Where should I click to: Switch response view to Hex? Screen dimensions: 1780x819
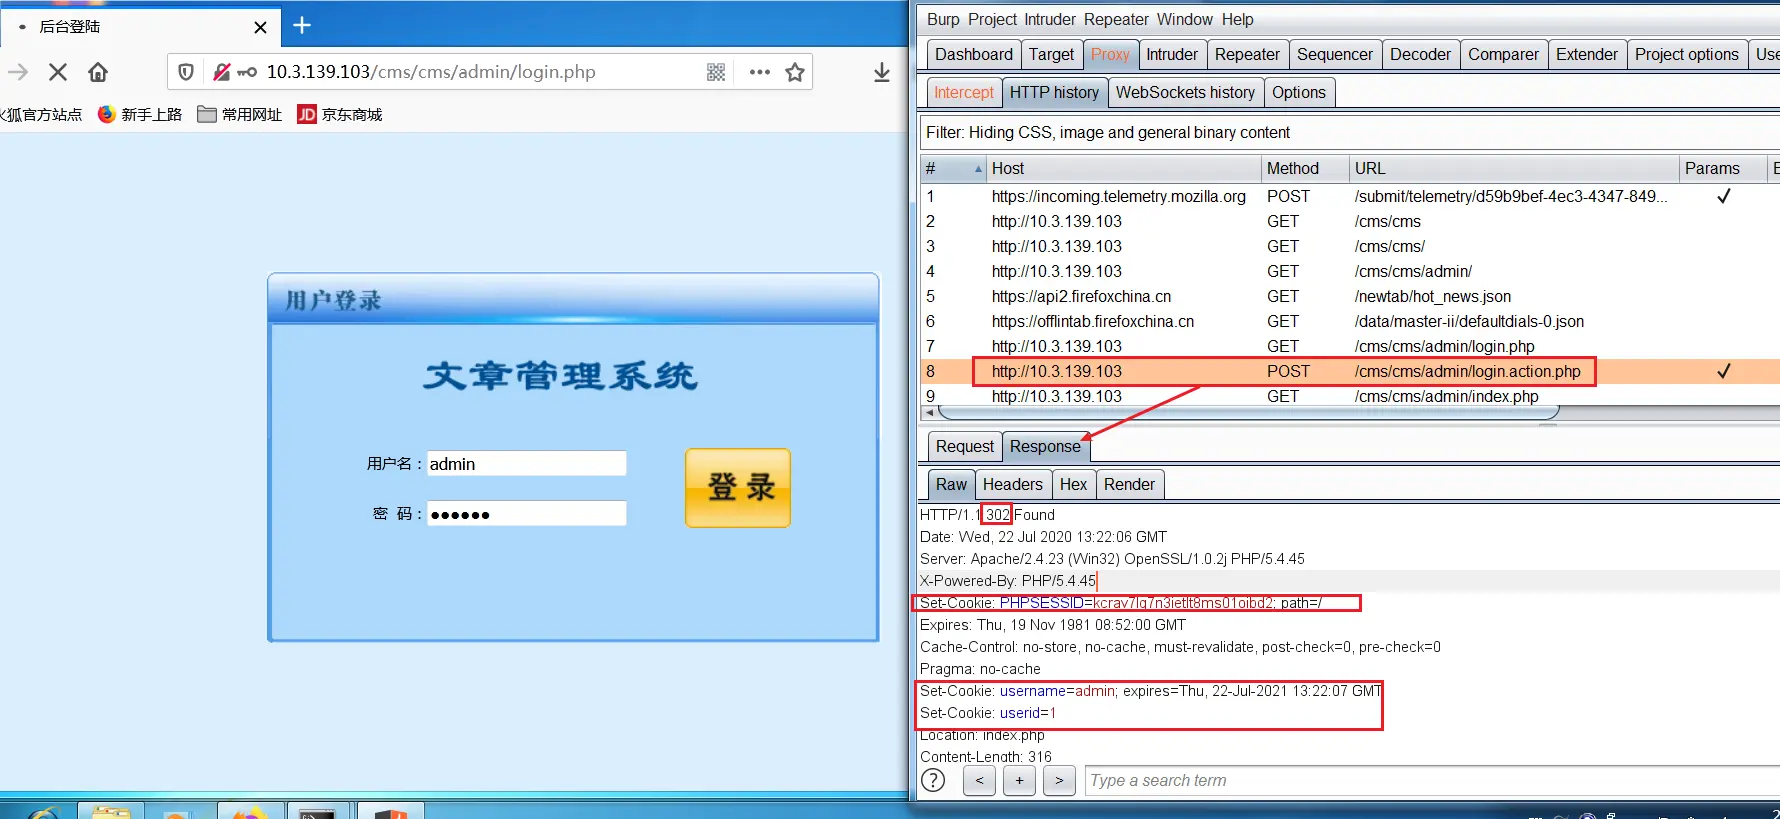pos(1073,484)
